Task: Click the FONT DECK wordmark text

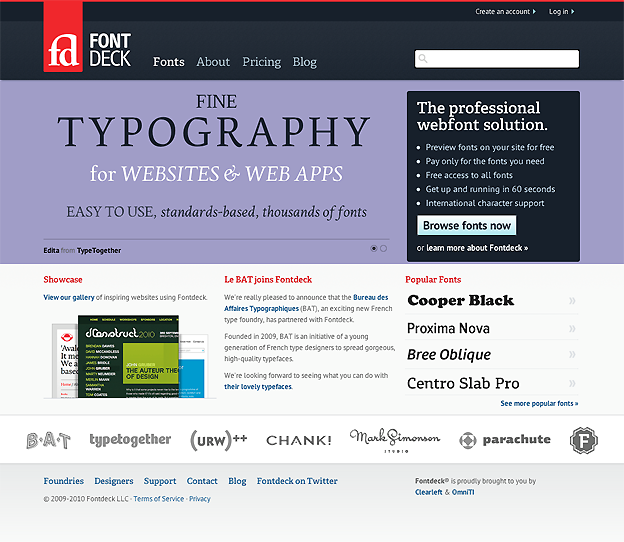Action: 110,50
